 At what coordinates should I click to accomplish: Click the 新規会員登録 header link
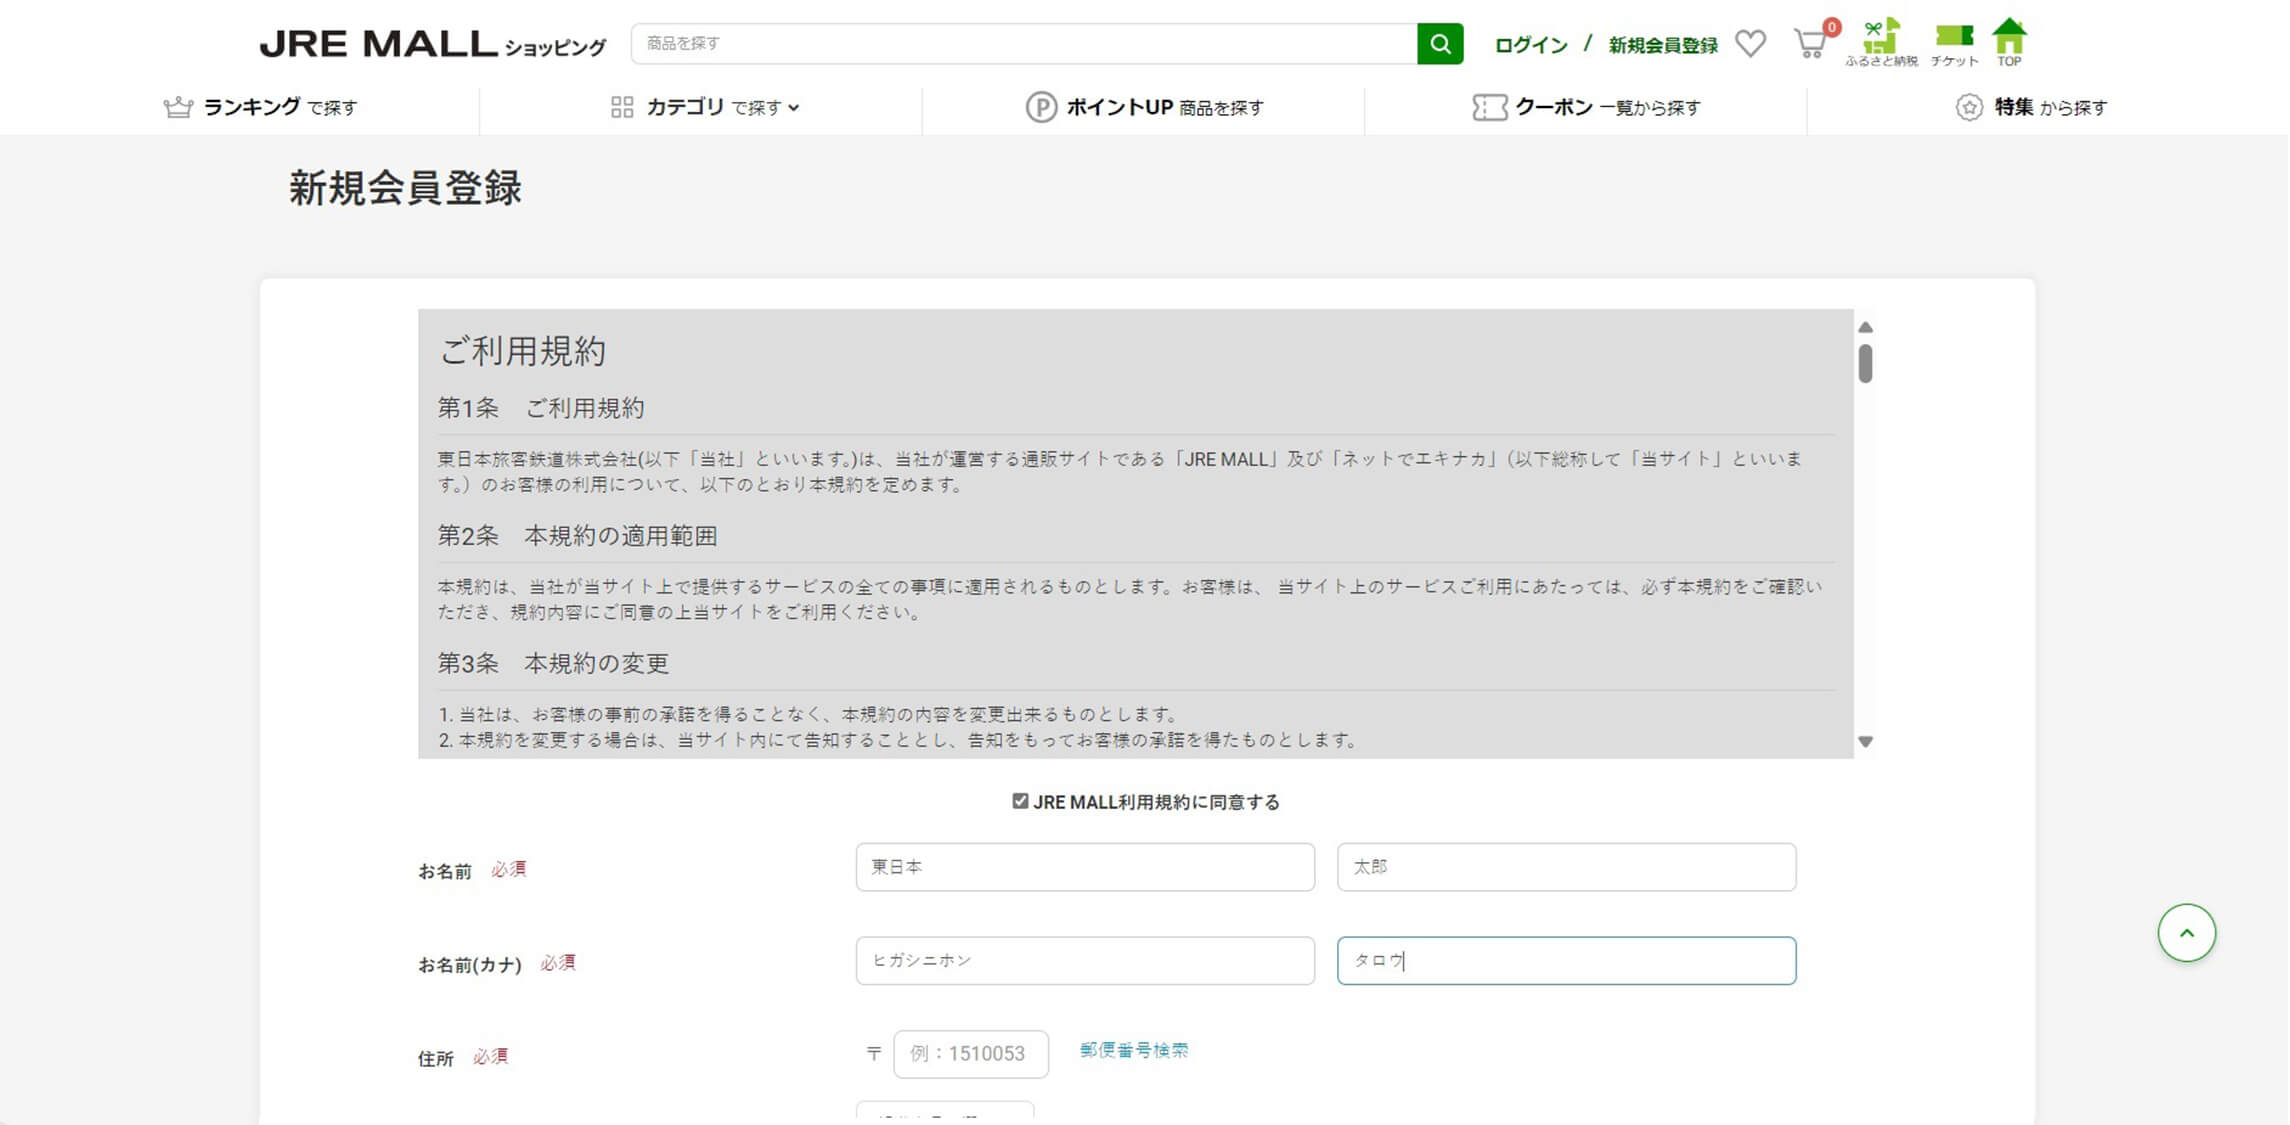click(1663, 45)
